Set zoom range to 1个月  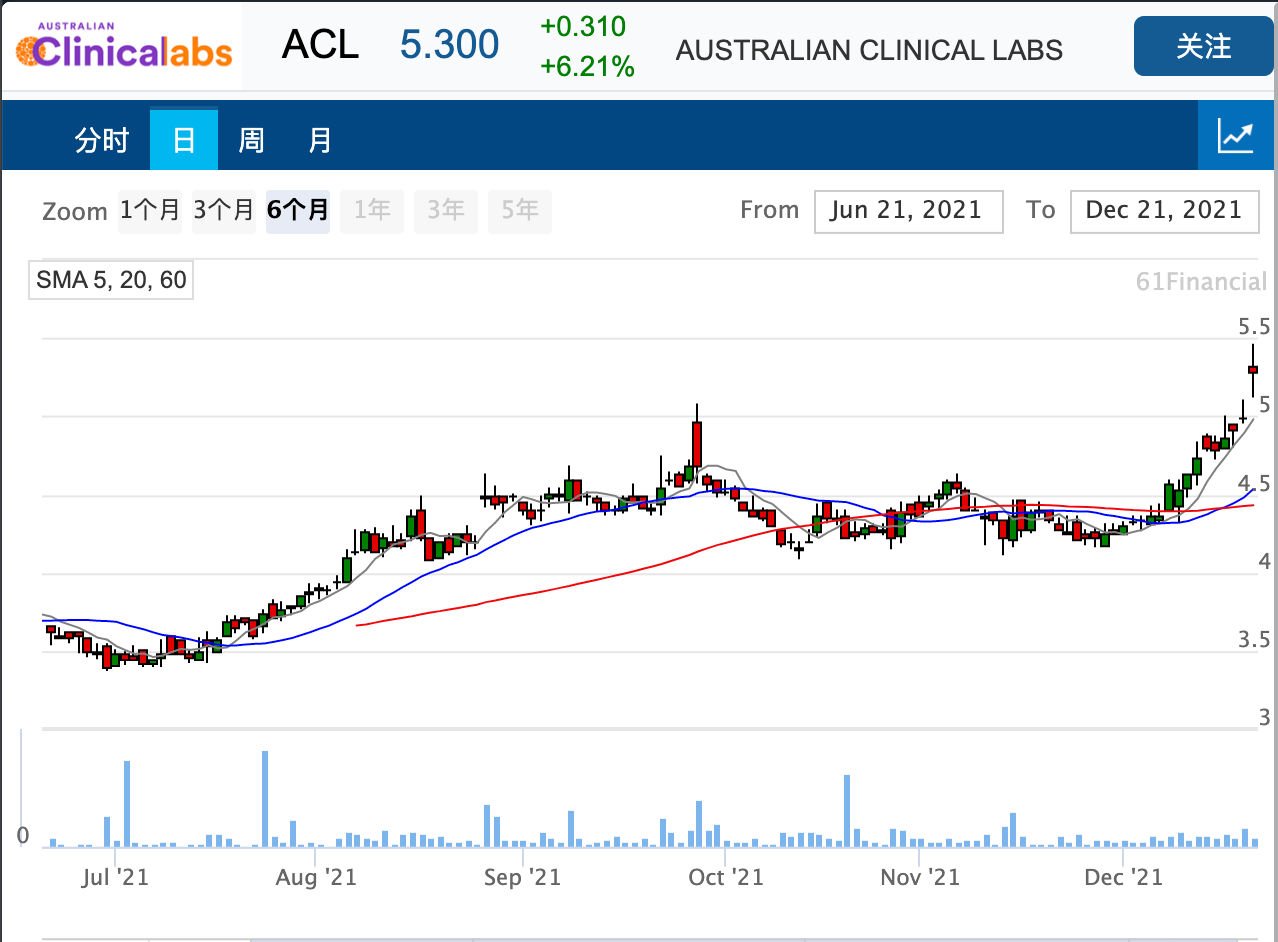point(150,210)
